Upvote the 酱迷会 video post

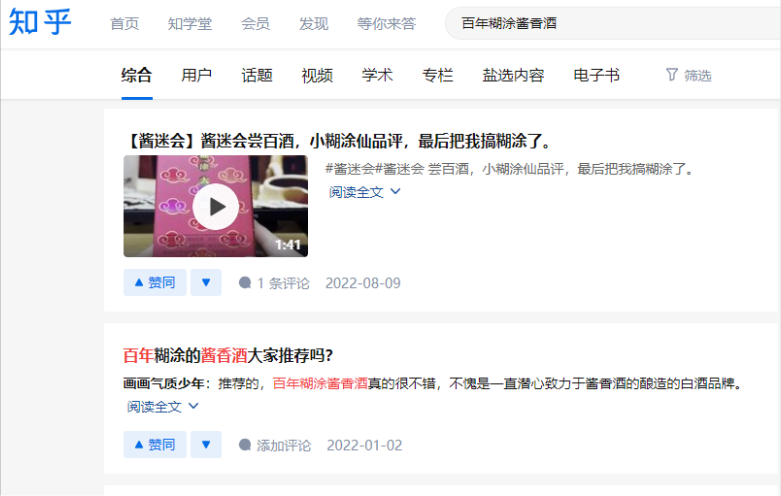(155, 282)
